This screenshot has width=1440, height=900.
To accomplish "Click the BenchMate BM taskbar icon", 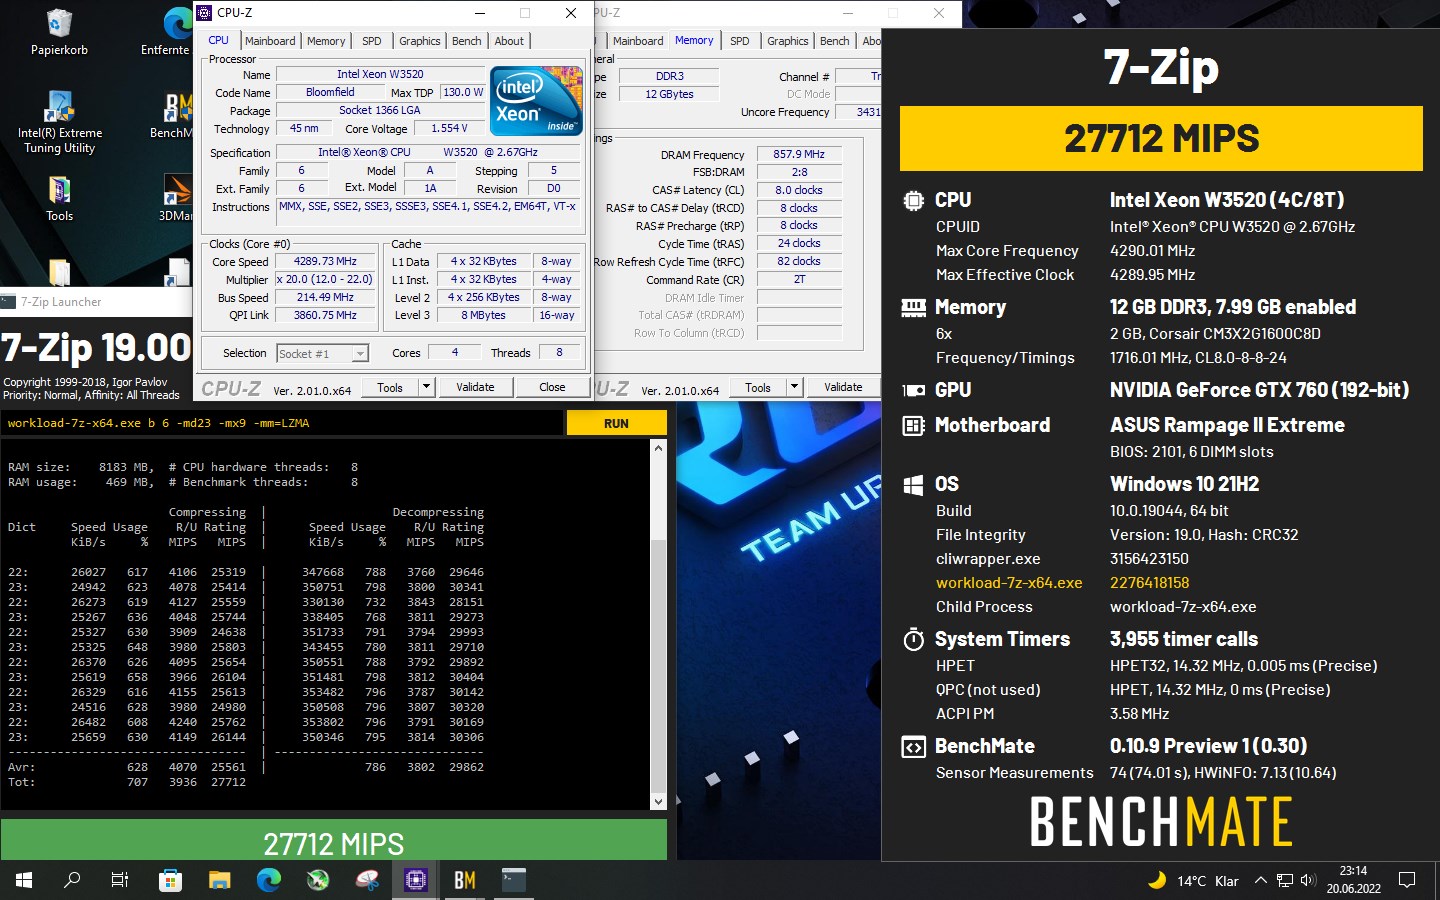I will (x=464, y=880).
